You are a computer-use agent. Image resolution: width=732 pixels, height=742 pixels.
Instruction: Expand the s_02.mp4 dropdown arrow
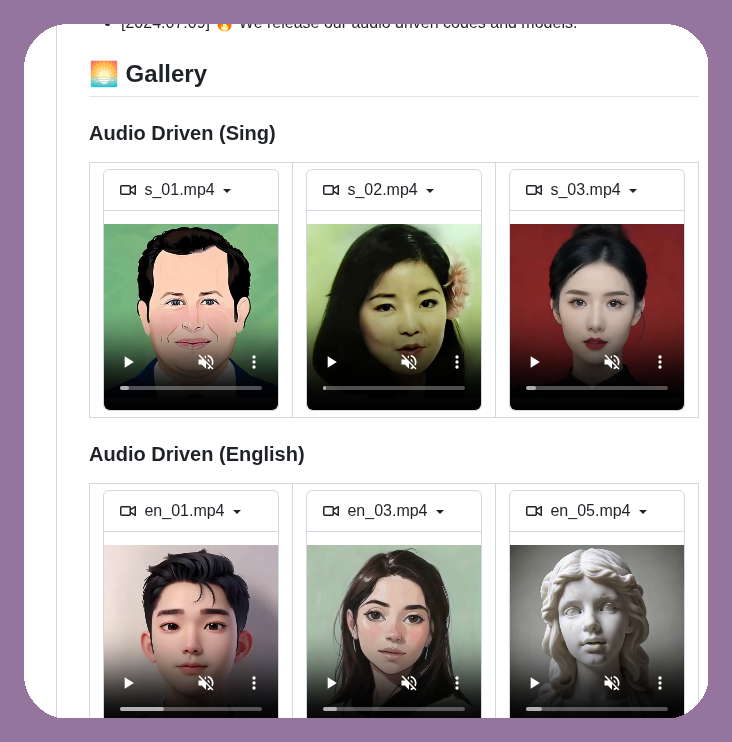430,191
